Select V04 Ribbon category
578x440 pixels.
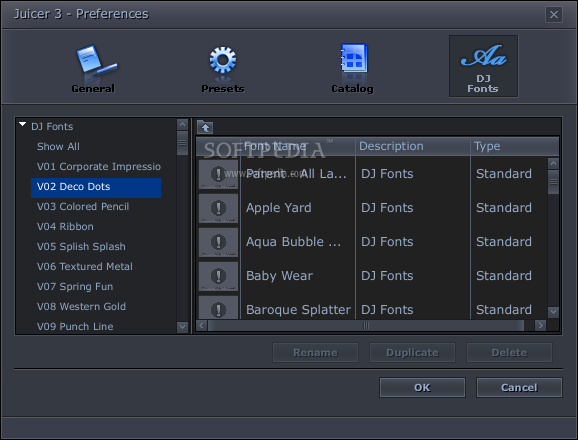tap(65, 227)
